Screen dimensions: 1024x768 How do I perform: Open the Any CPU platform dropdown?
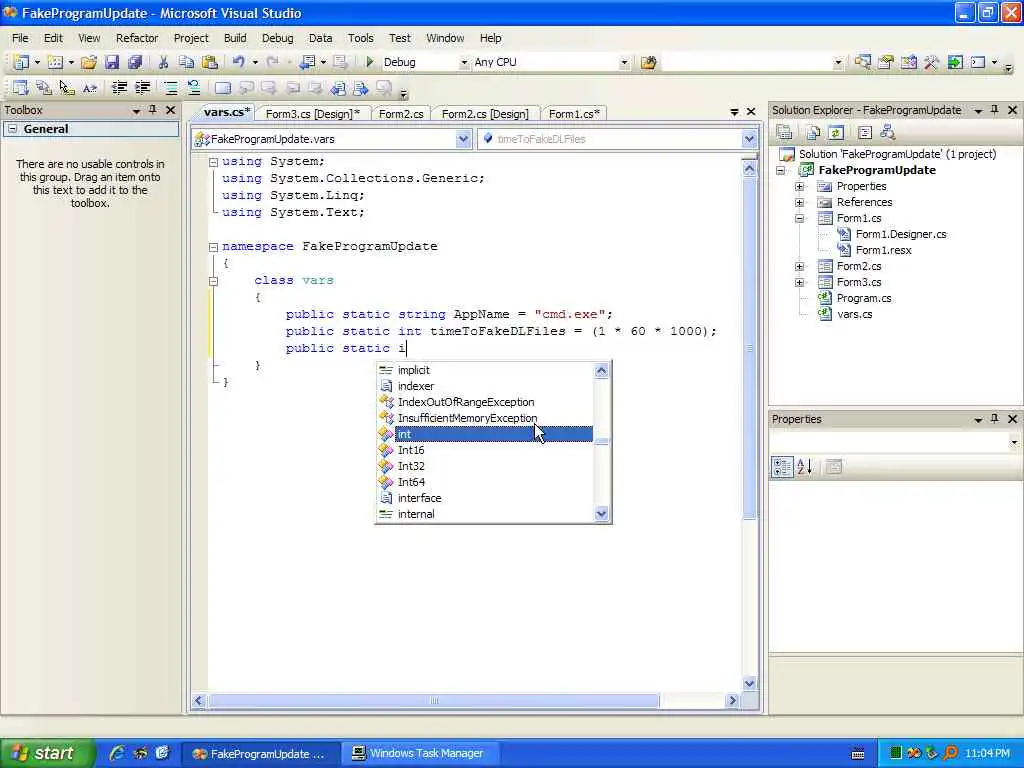624,63
